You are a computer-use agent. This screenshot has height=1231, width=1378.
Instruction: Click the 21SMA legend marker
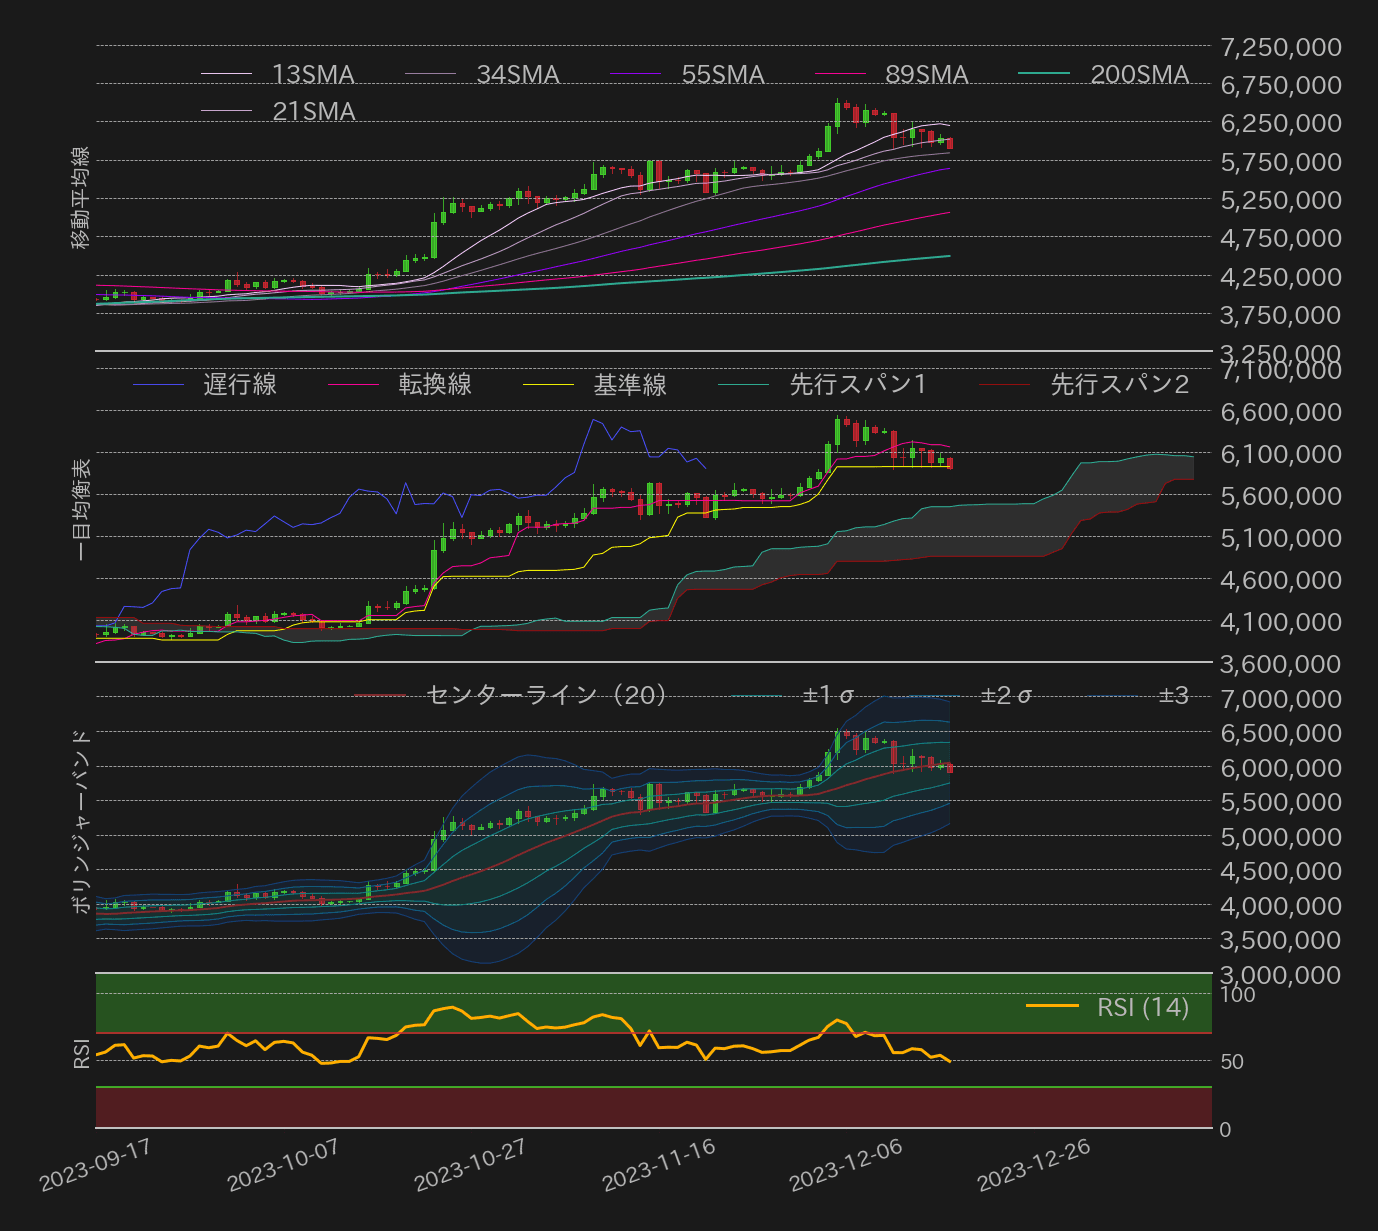[x=228, y=111]
